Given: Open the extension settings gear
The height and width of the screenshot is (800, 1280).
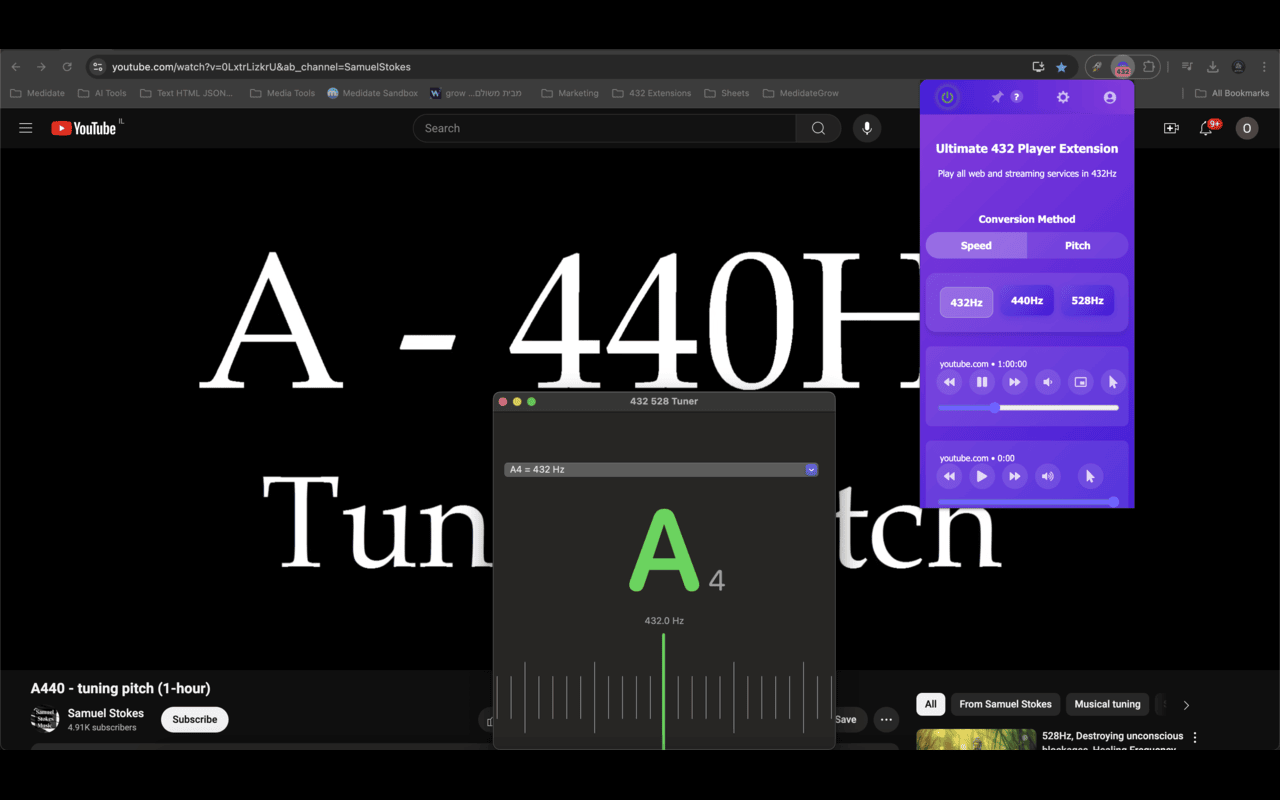Looking at the screenshot, I should point(1062,97).
